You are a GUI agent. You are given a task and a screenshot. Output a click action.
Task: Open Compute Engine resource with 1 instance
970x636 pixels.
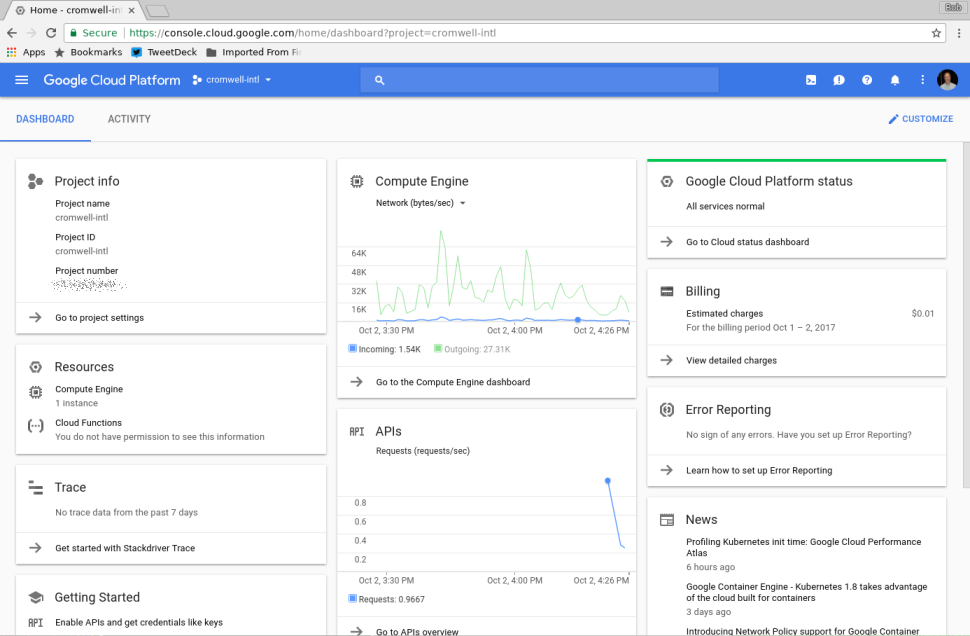tap(89, 396)
